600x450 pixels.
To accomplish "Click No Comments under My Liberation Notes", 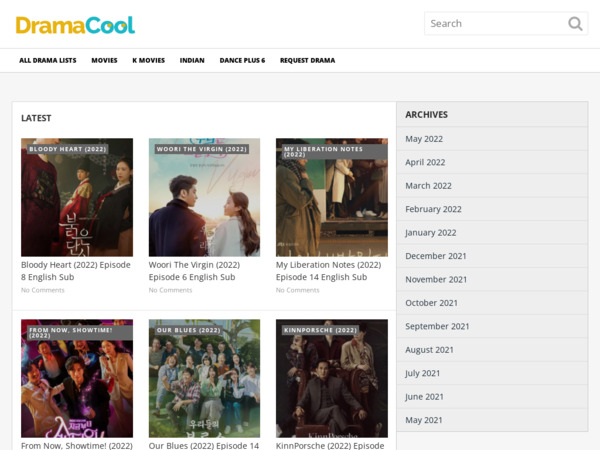I will tap(298, 290).
